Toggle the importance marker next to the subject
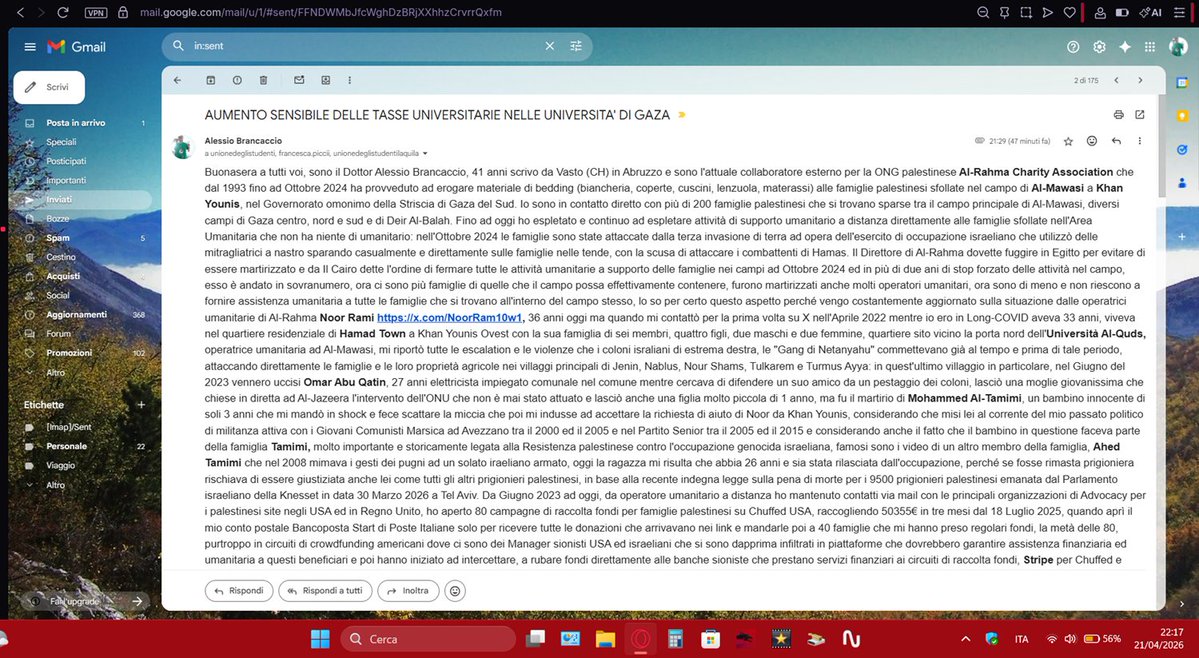This screenshot has width=1199, height=658. click(x=681, y=115)
